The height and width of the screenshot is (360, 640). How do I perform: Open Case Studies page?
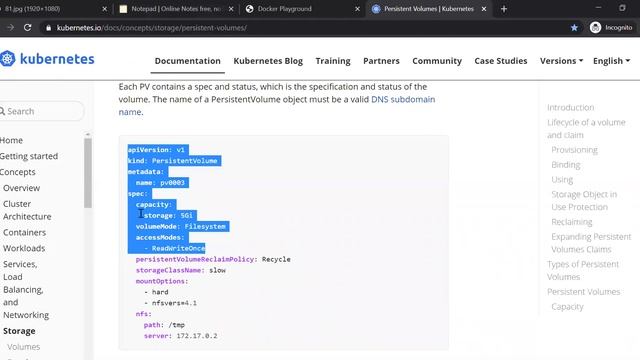click(500, 61)
